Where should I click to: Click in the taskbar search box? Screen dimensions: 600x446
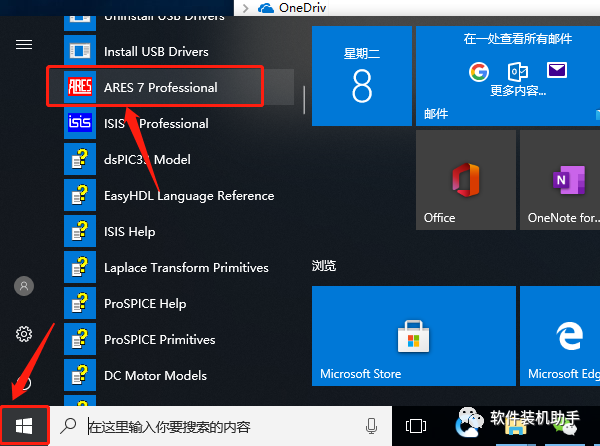click(x=221, y=426)
